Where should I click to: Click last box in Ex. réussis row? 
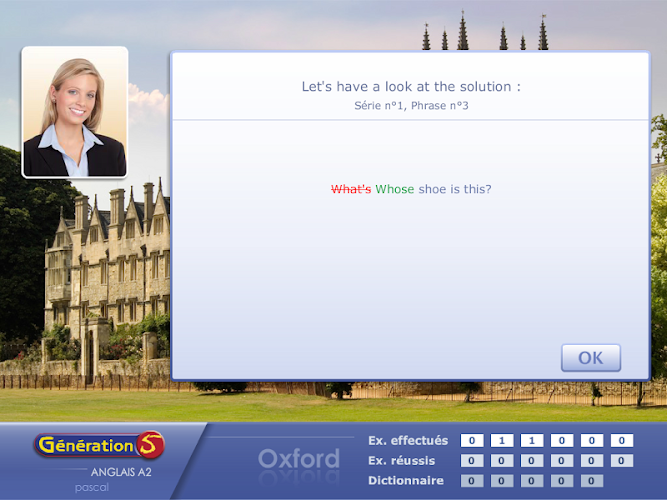tap(622, 460)
